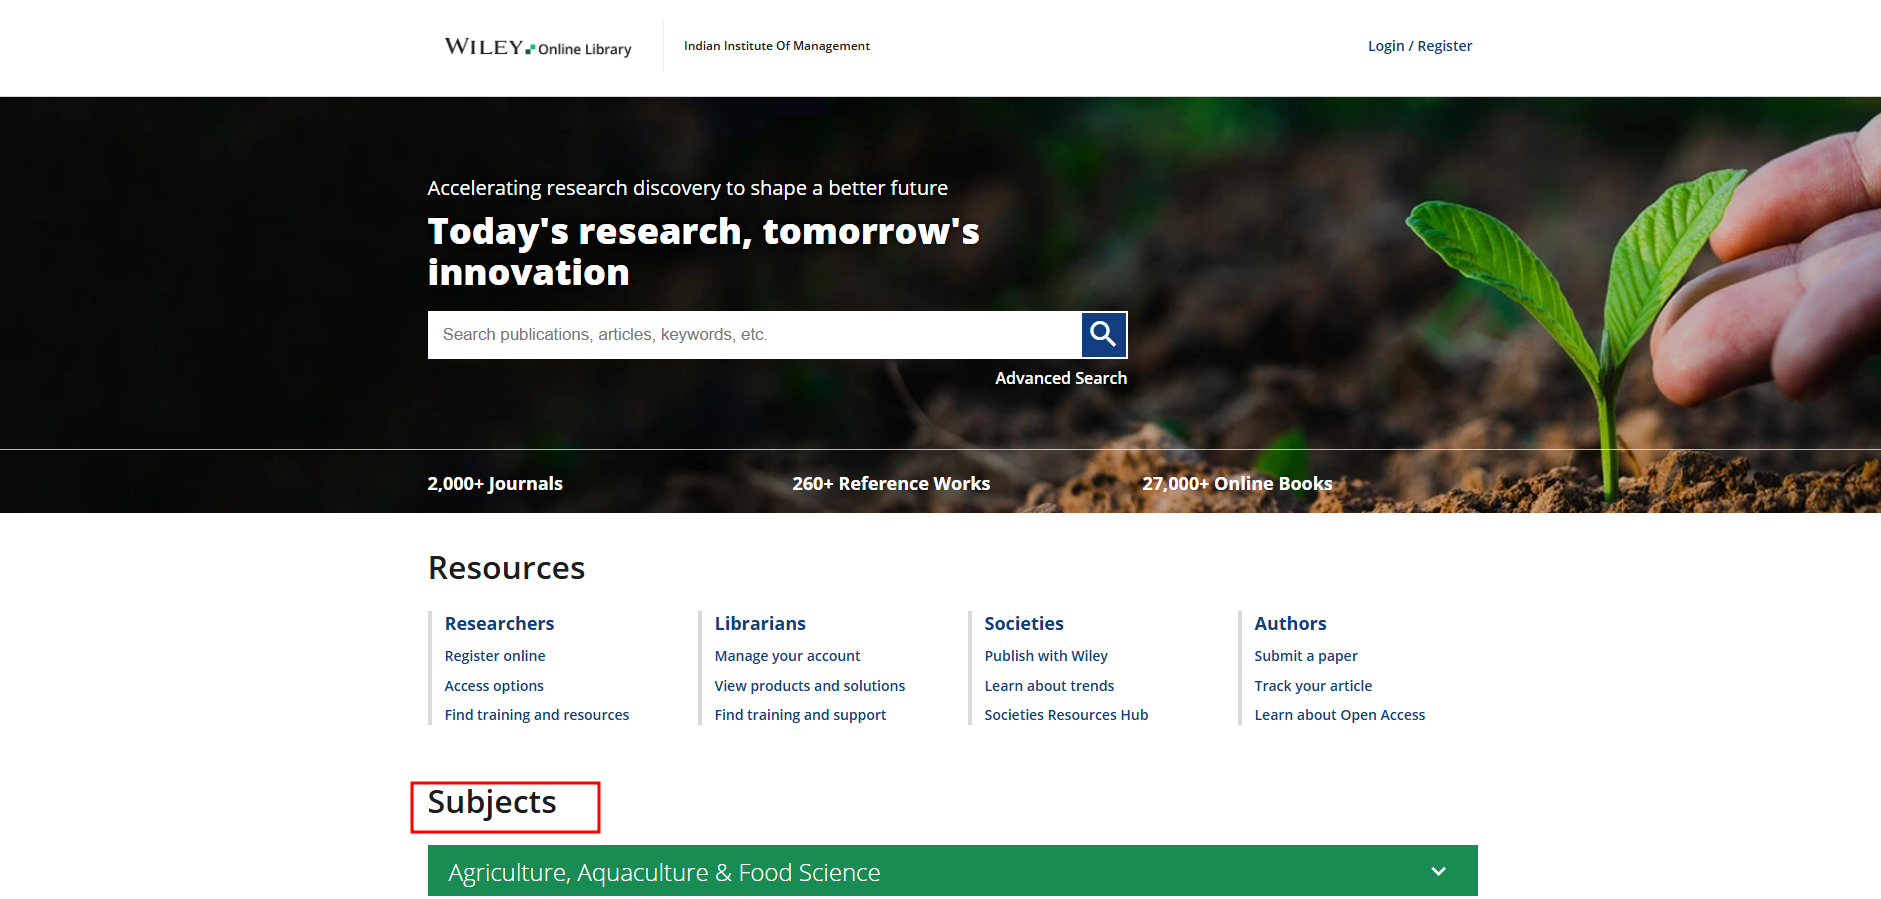Open Access options link

[x=494, y=686]
